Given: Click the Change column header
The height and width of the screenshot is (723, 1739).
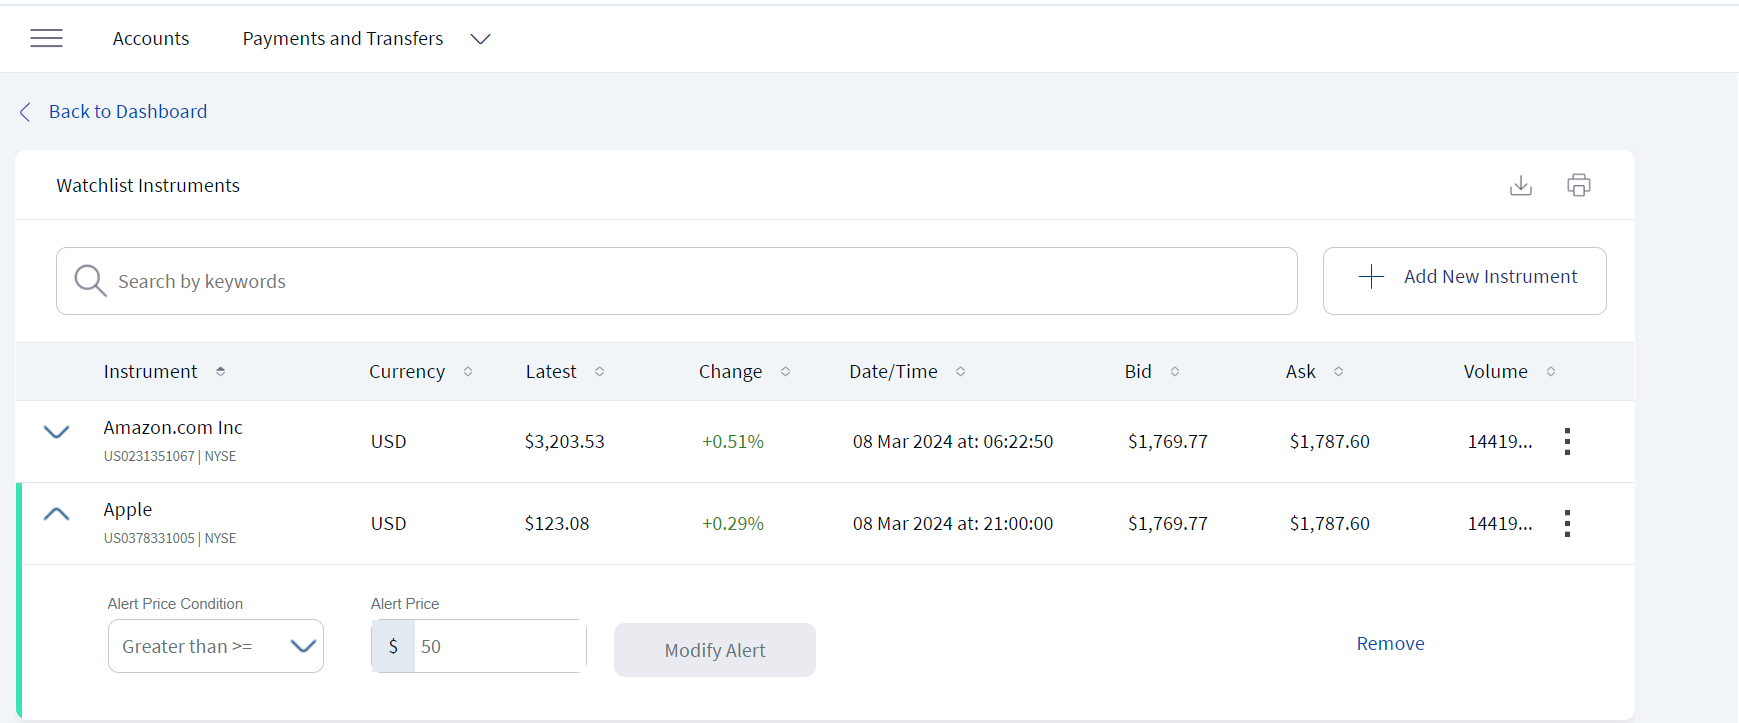Looking at the screenshot, I should [x=730, y=371].
